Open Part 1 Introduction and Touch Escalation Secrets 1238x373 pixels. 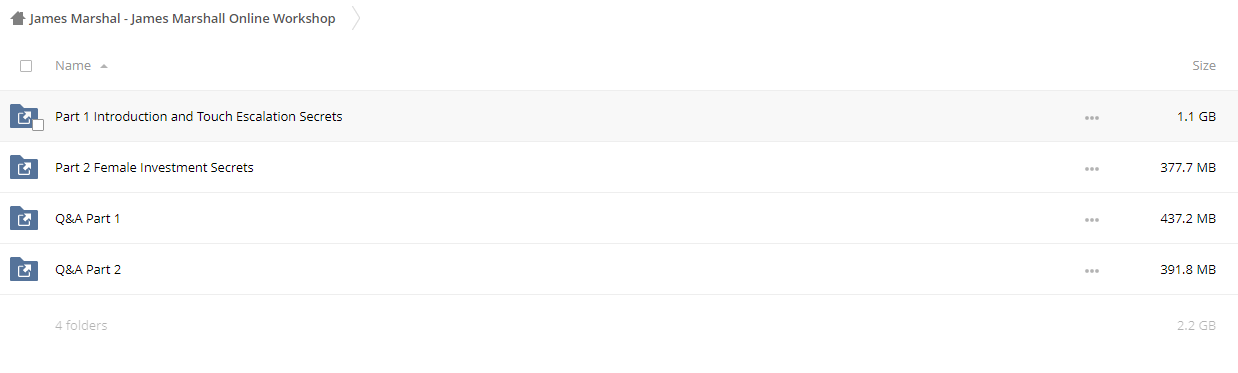point(199,117)
